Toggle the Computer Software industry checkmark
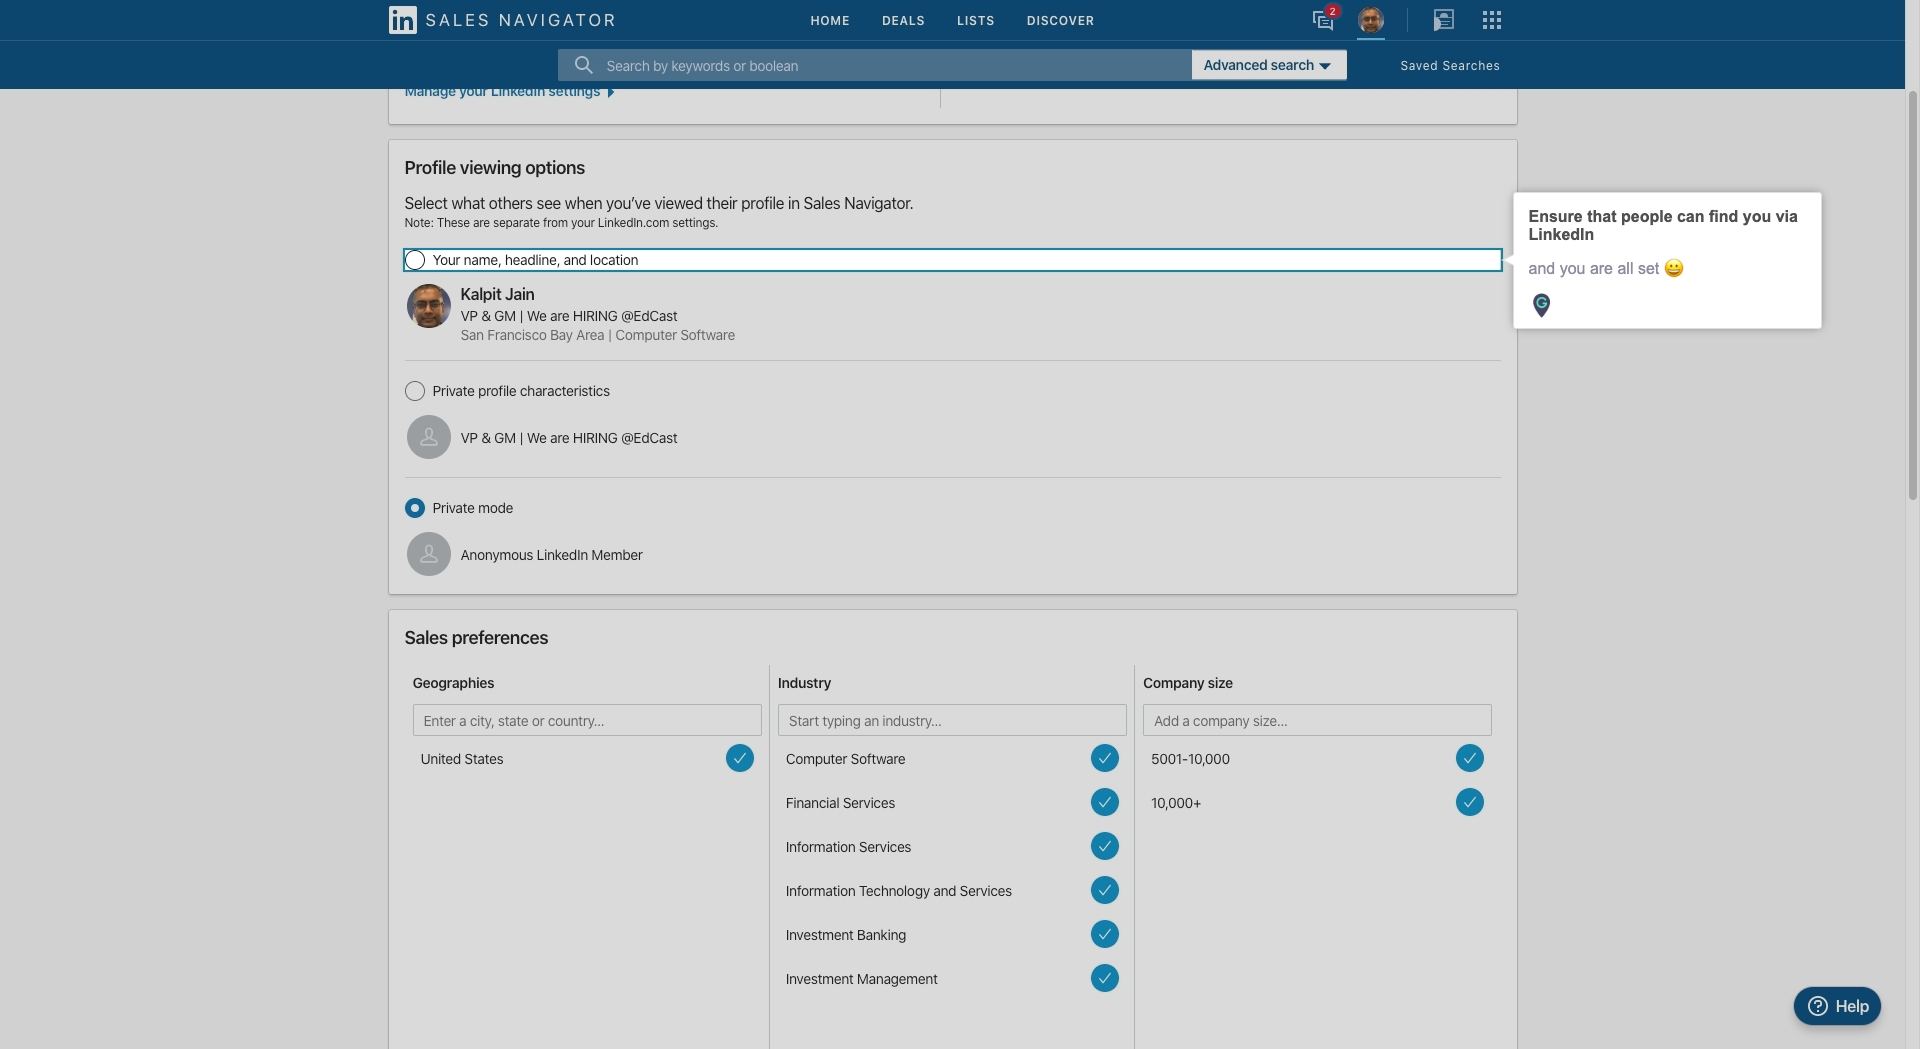Image resolution: width=1920 pixels, height=1049 pixels. click(x=1105, y=758)
